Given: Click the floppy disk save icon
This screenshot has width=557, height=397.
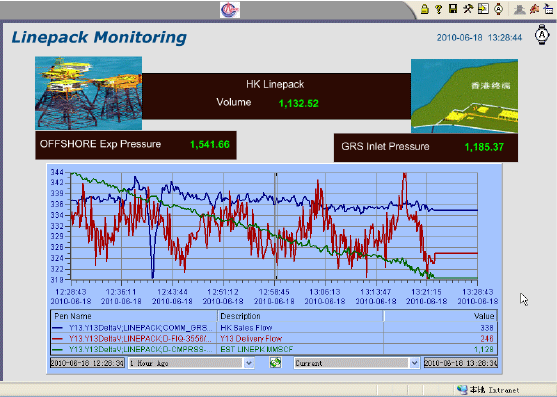Looking at the screenshot, I should click(x=453, y=9).
